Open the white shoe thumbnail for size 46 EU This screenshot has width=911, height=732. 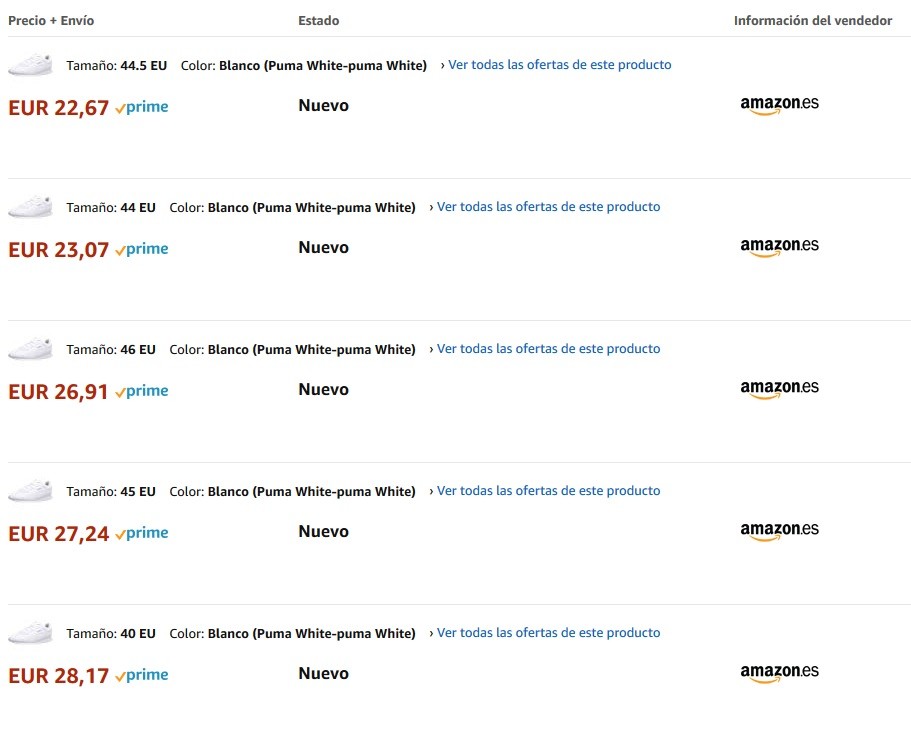[30, 349]
